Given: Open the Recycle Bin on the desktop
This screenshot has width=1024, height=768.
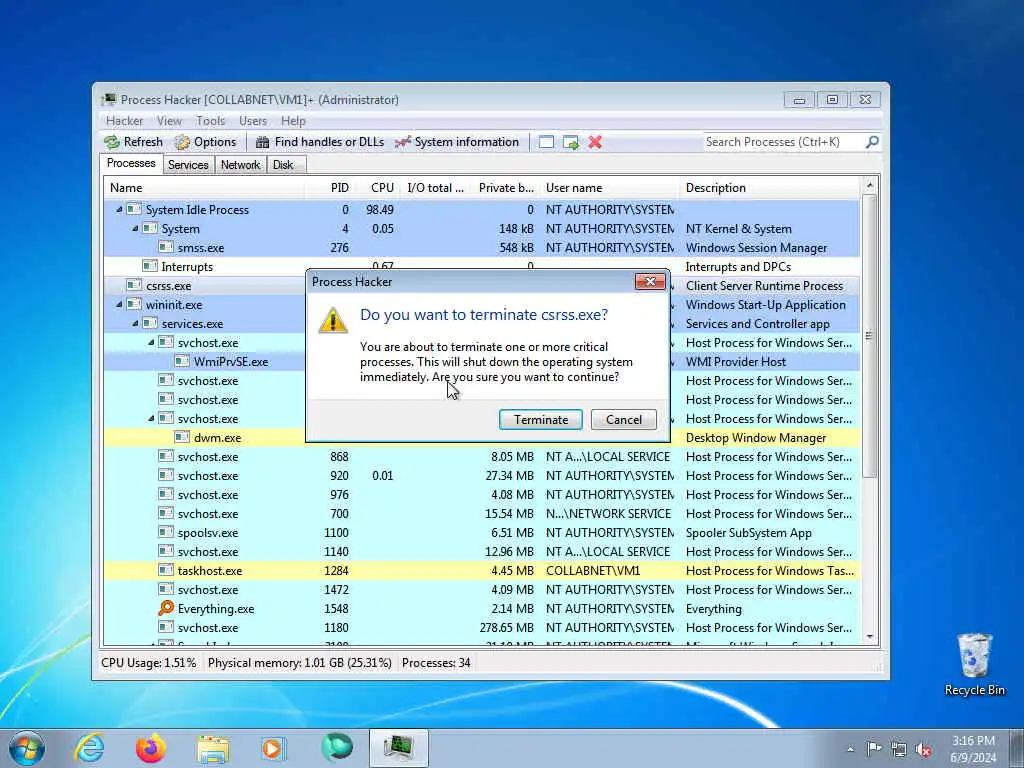Looking at the screenshot, I should coord(974,664).
